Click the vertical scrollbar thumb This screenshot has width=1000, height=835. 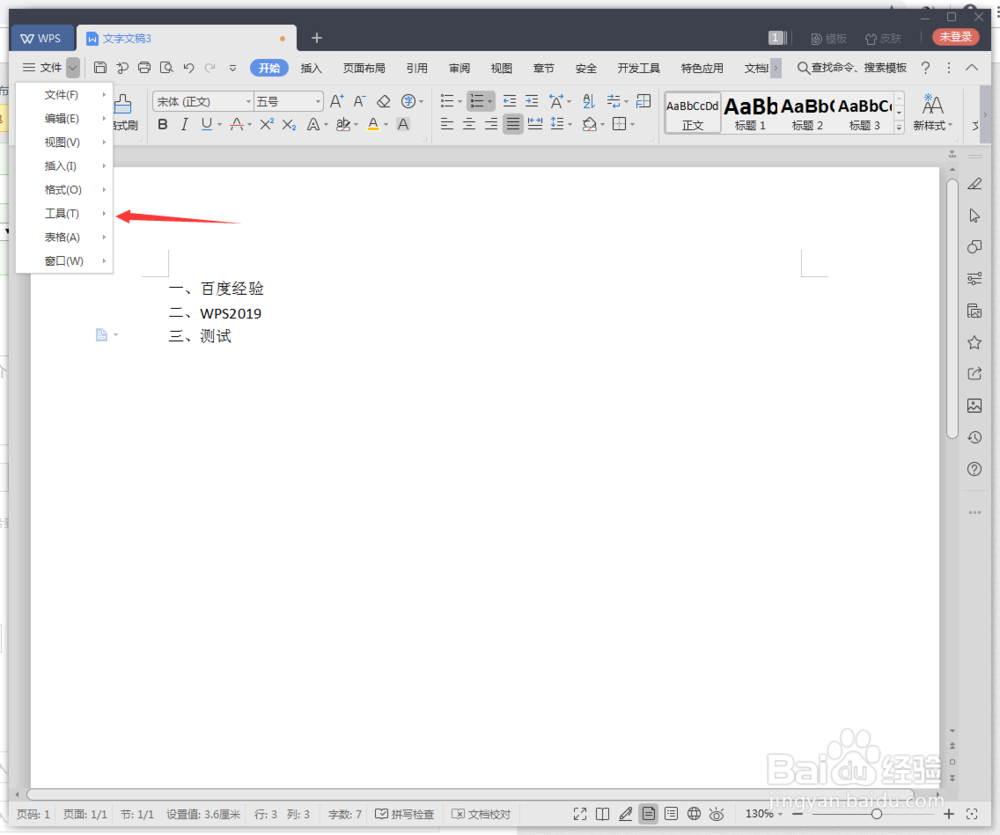pyautogui.click(x=952, y=309)
